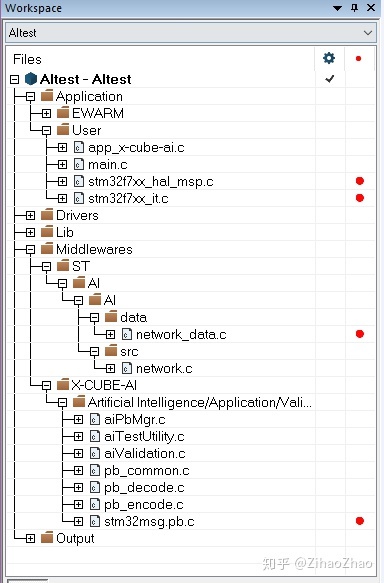
Task: Expand the Output folder
Action: pos(30,538)
